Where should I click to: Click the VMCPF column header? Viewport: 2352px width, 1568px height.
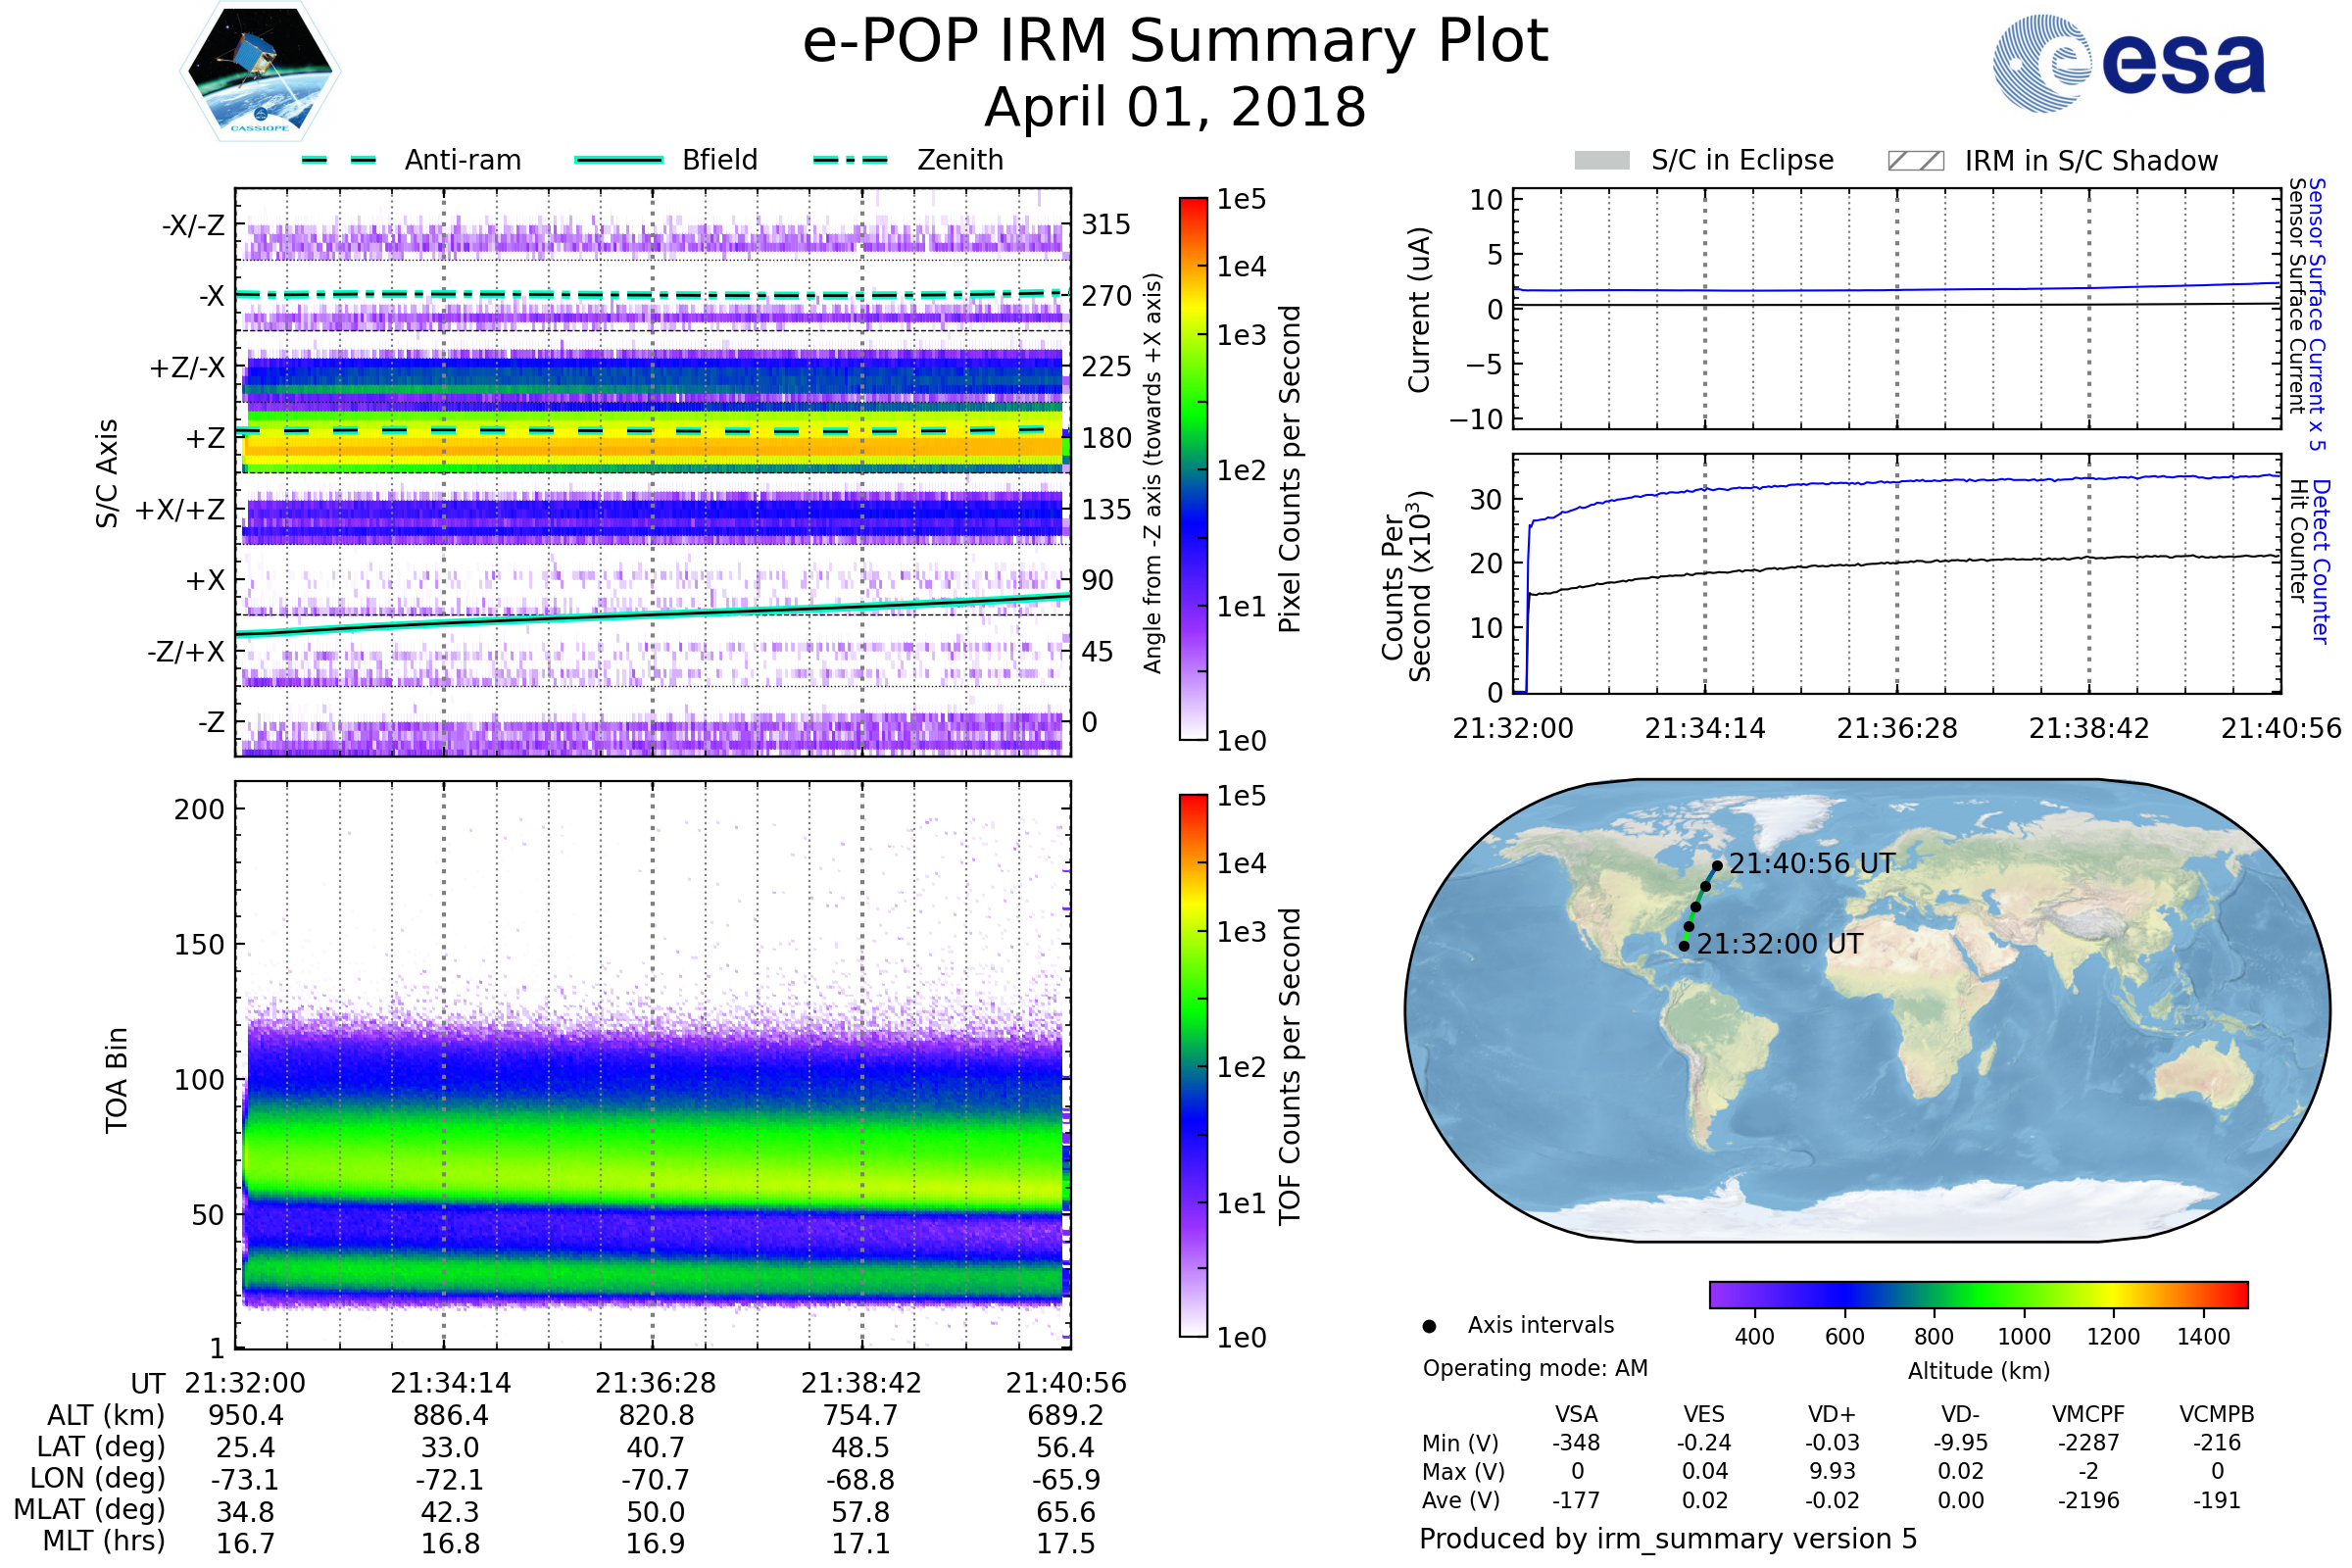tap(2088, 1414)
